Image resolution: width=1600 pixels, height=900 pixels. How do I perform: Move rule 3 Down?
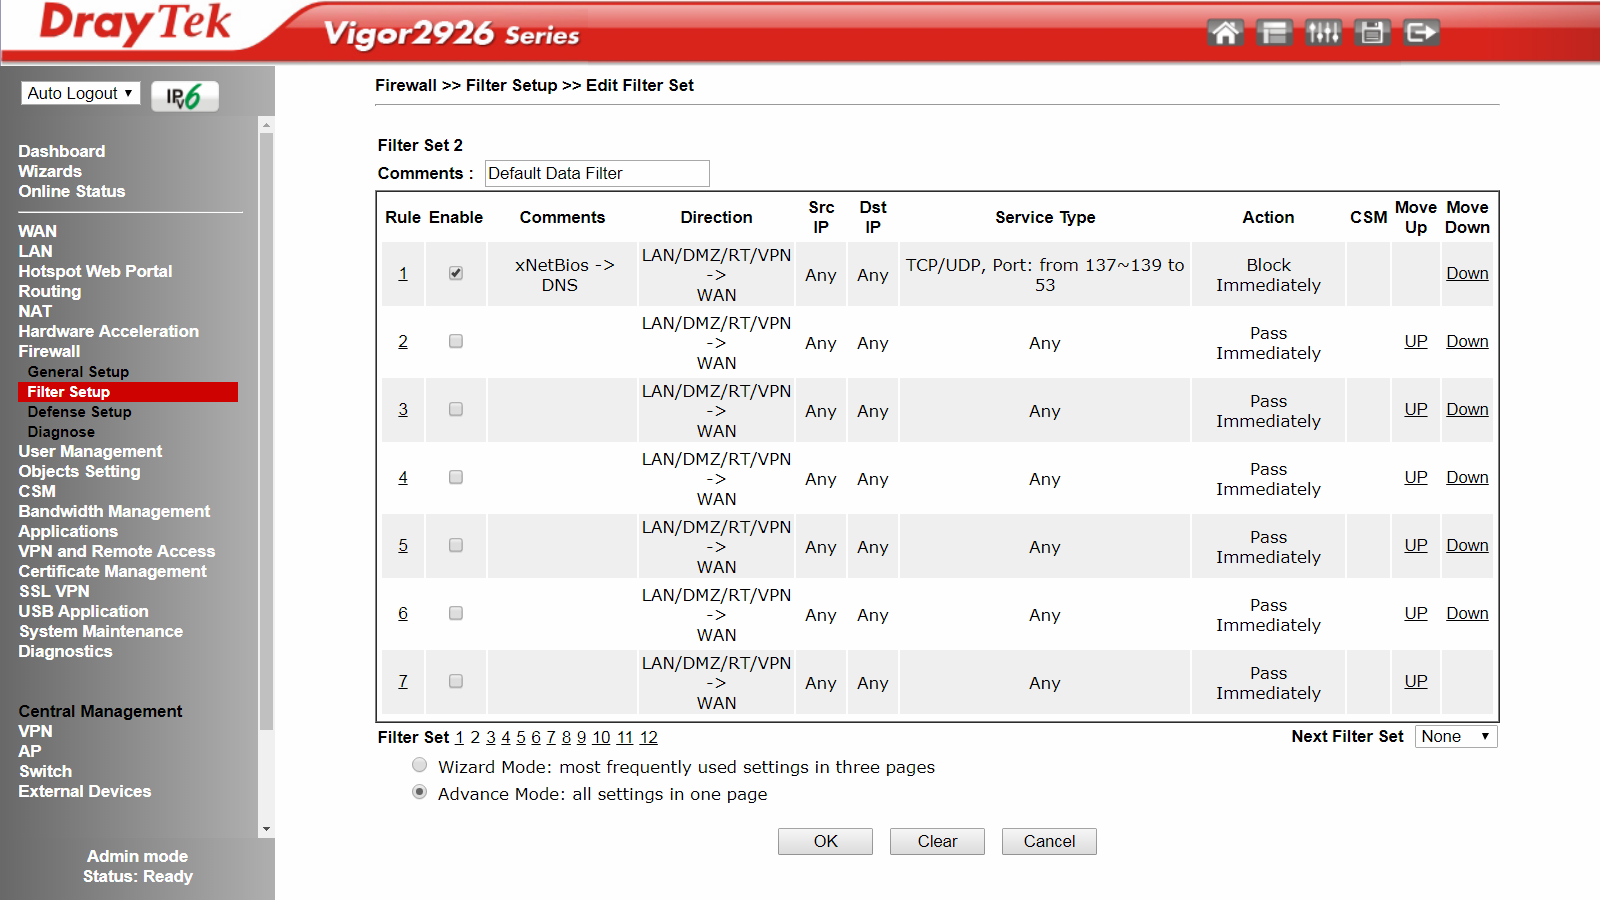pos(1467,409)
